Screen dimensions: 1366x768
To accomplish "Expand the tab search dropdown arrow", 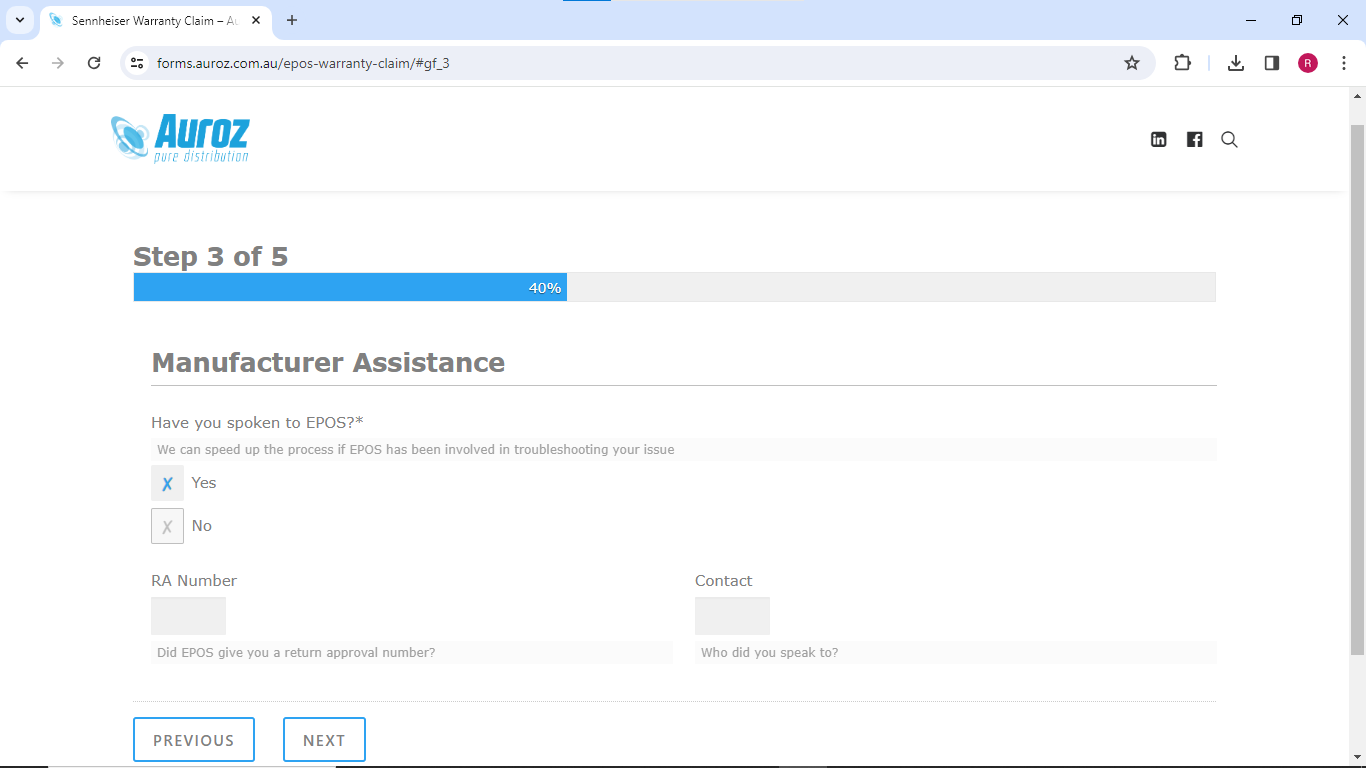I will 19,20.
